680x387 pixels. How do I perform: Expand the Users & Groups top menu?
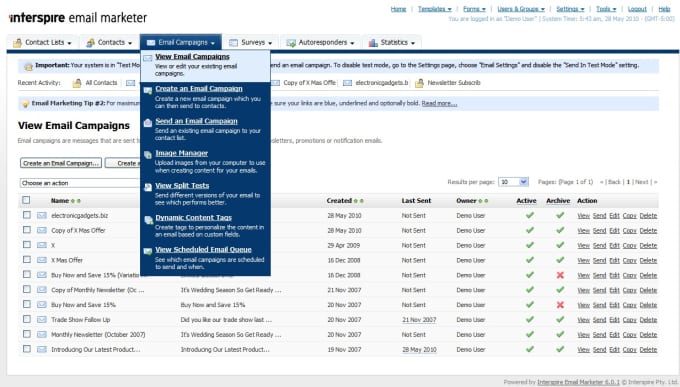pyautogui.click(x=521, y=9)
